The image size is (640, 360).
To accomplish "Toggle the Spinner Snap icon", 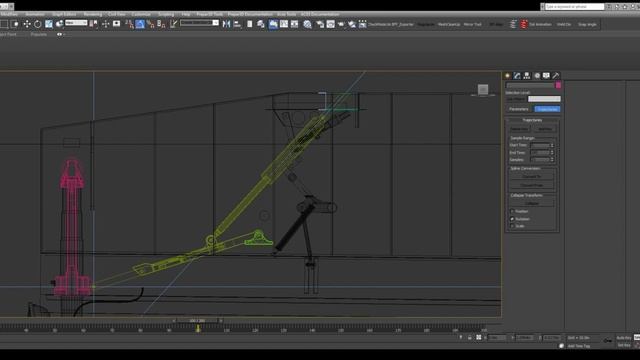I will point(161,24).
